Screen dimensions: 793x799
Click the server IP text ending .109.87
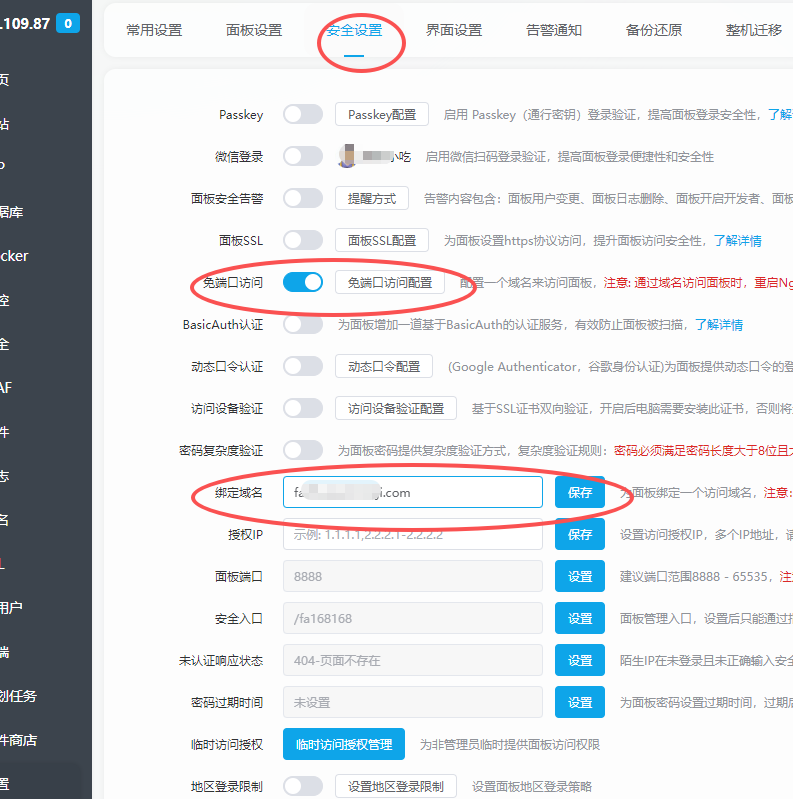[25, 23]
